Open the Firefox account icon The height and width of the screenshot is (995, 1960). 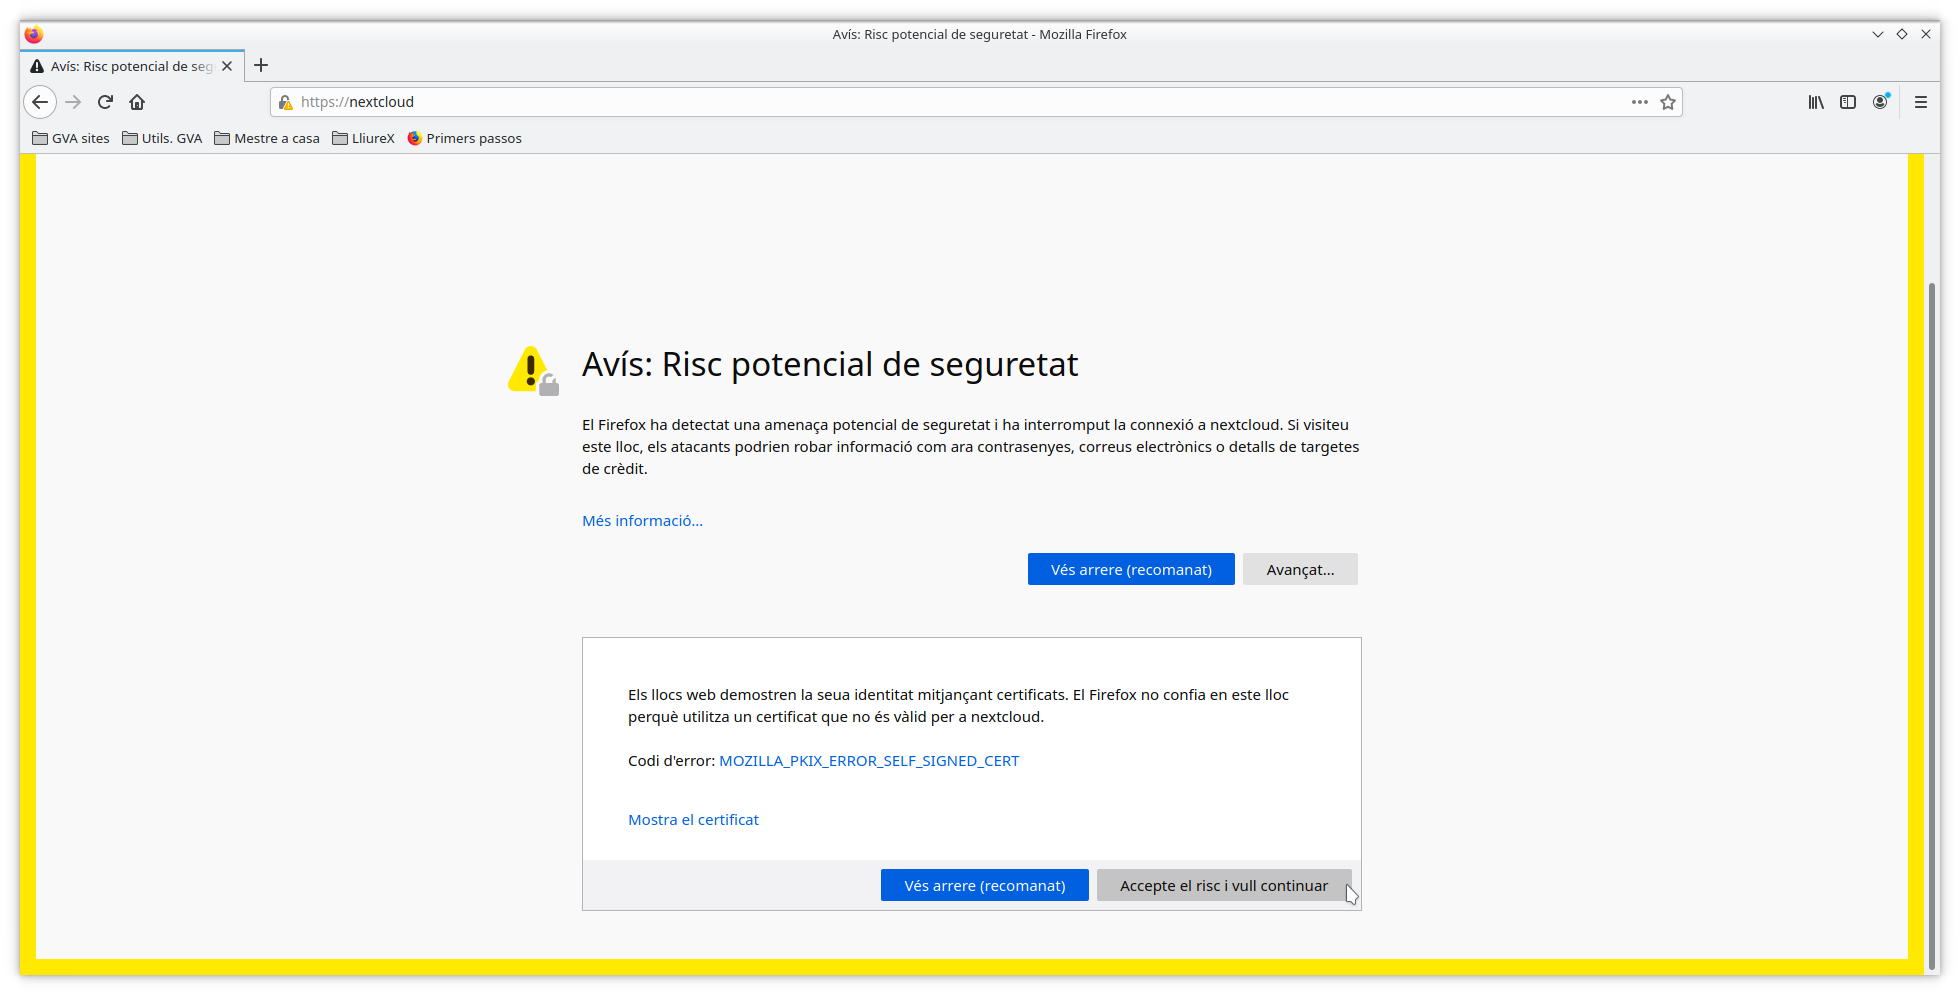point(1880,102)
